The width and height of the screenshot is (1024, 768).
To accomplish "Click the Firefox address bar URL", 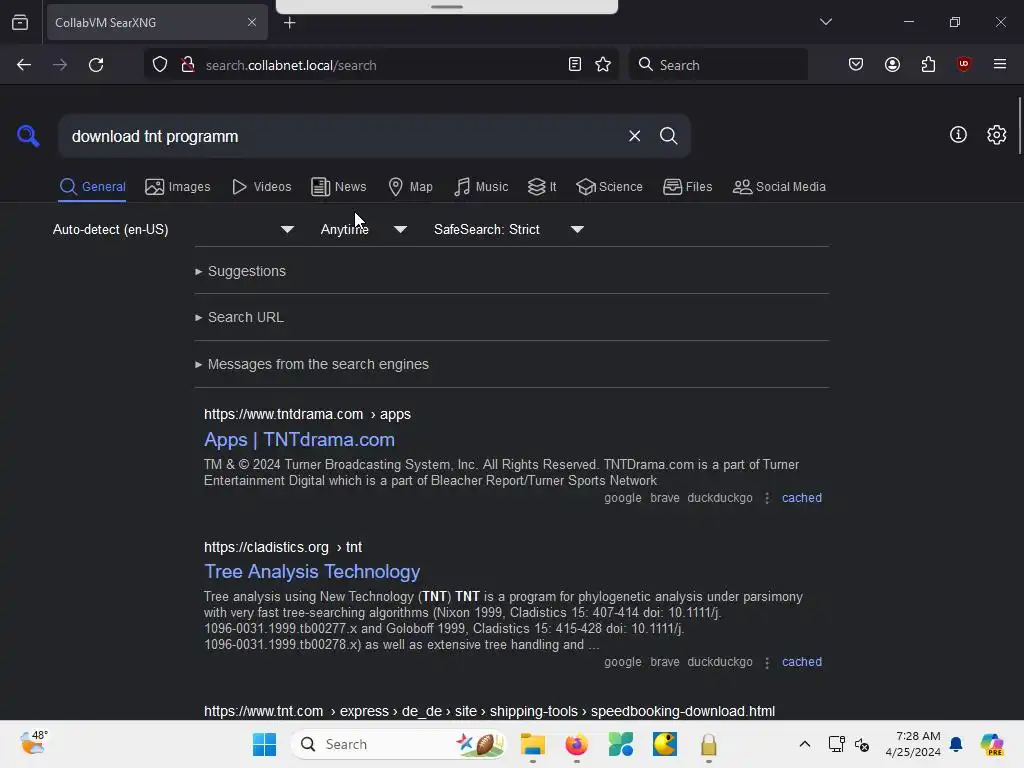I will [x=379, y=65].
